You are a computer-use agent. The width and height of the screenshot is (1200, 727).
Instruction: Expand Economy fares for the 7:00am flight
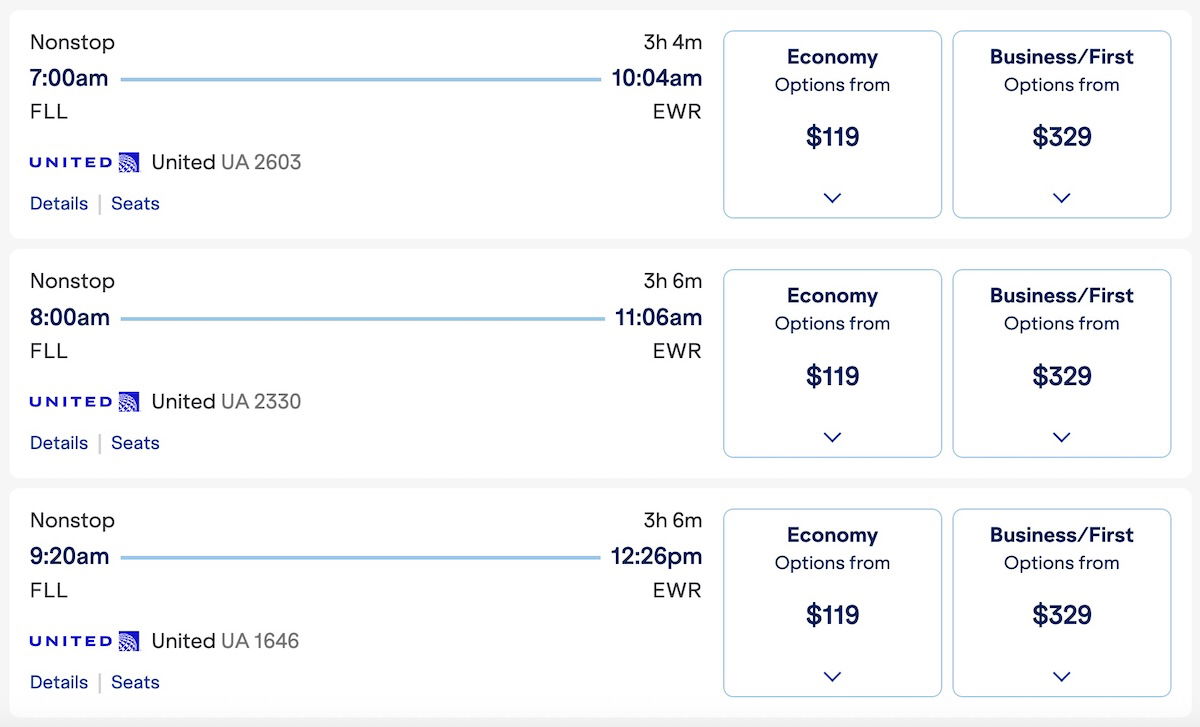coord(832,198)
